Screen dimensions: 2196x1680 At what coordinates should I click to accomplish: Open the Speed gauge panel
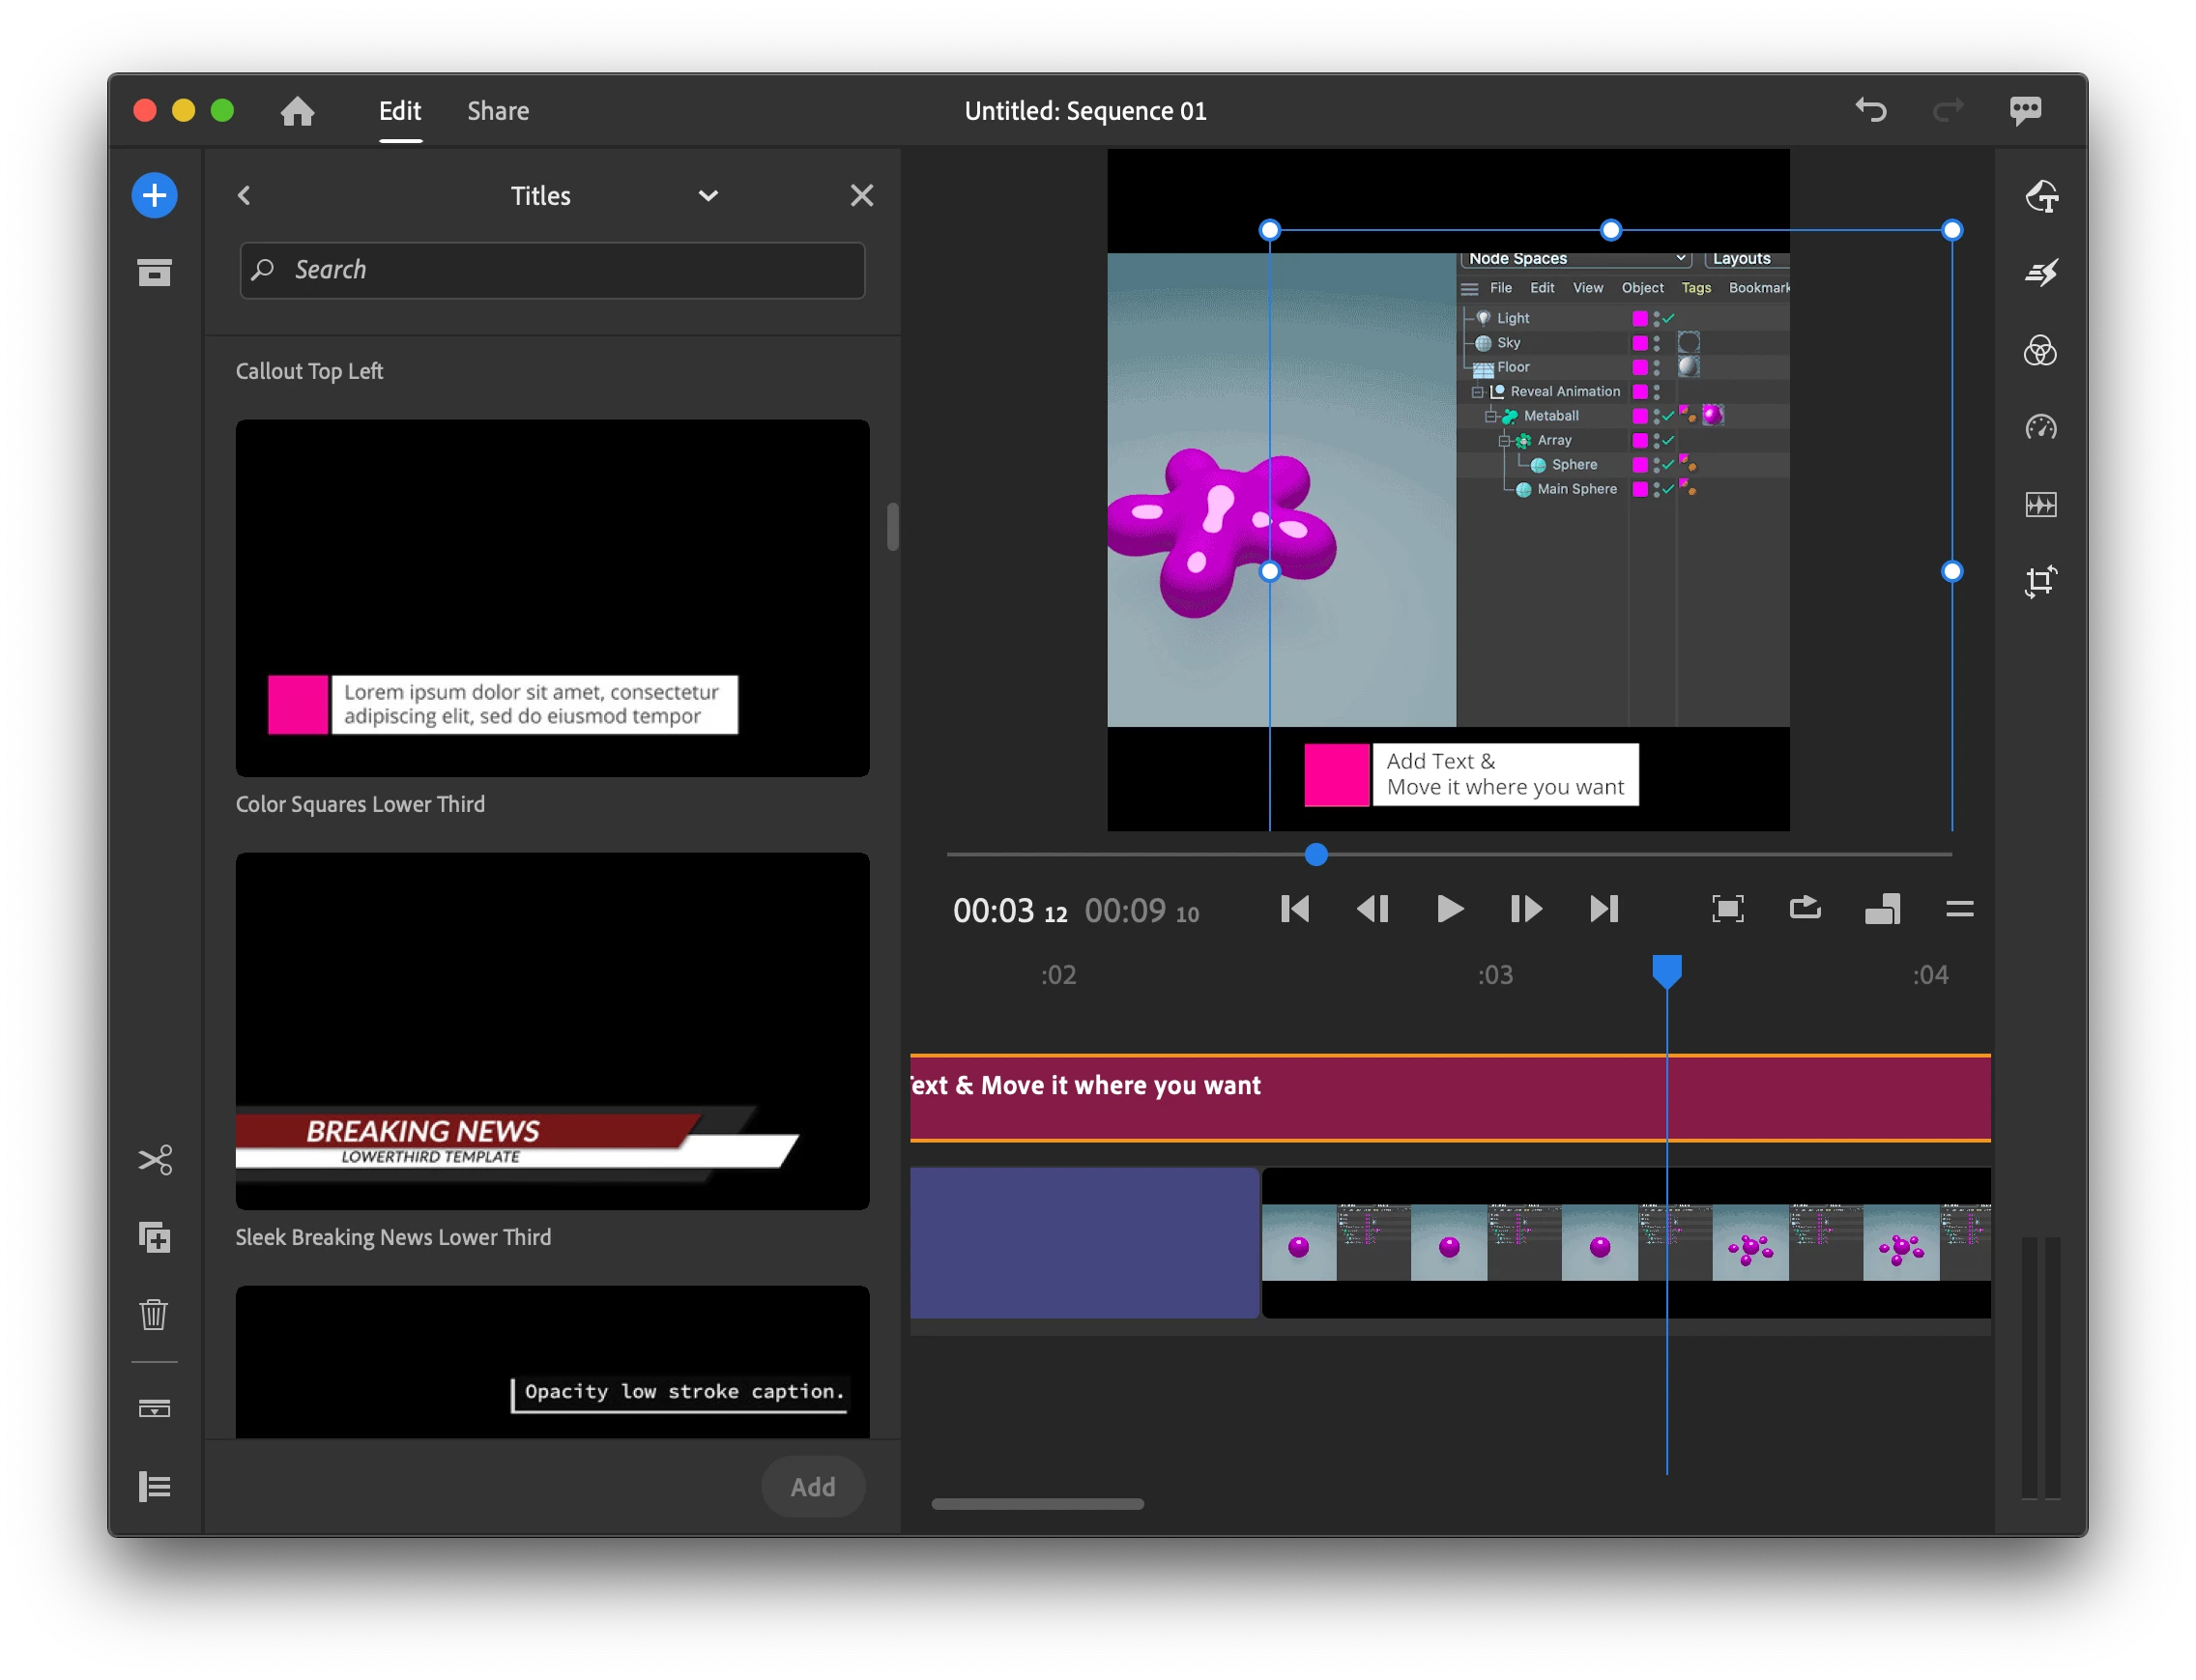point(2040,428)
